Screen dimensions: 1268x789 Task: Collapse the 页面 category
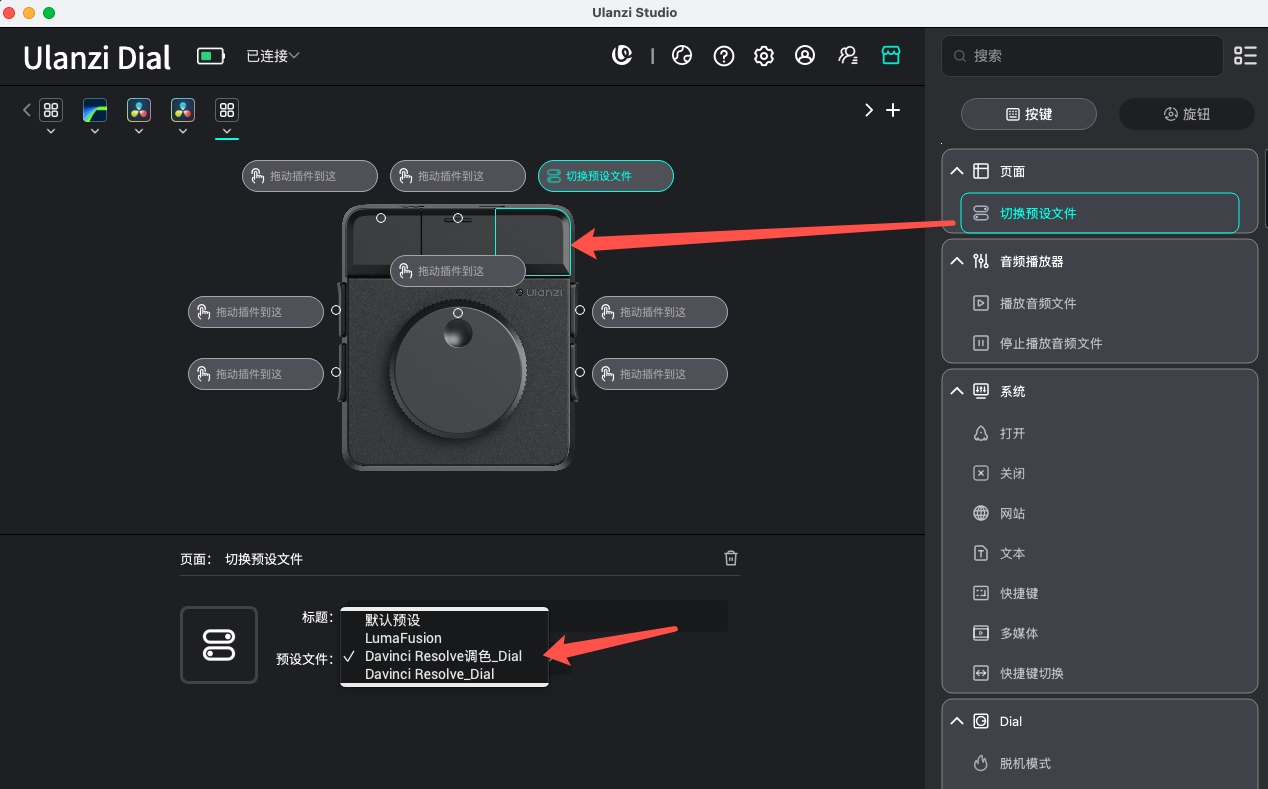[x=957, y=171]
